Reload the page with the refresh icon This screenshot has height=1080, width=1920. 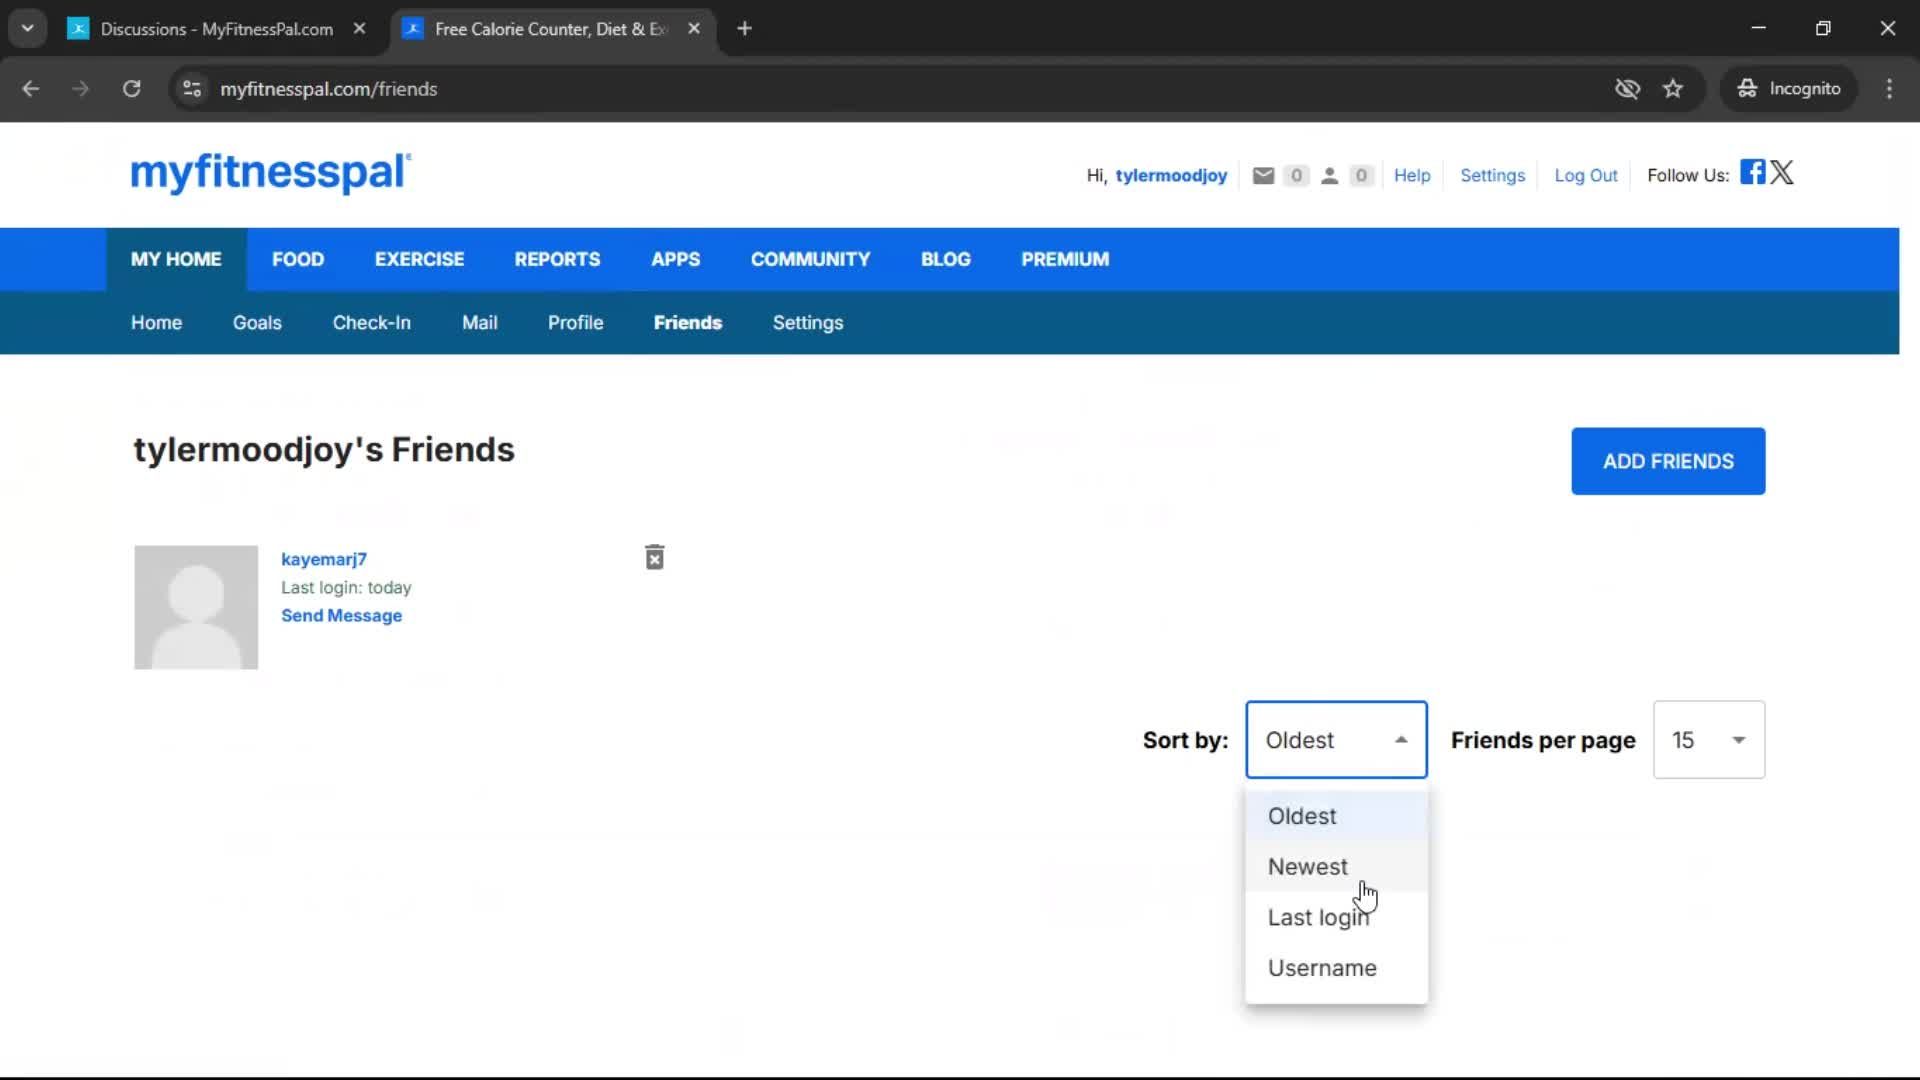pos(131,89)
